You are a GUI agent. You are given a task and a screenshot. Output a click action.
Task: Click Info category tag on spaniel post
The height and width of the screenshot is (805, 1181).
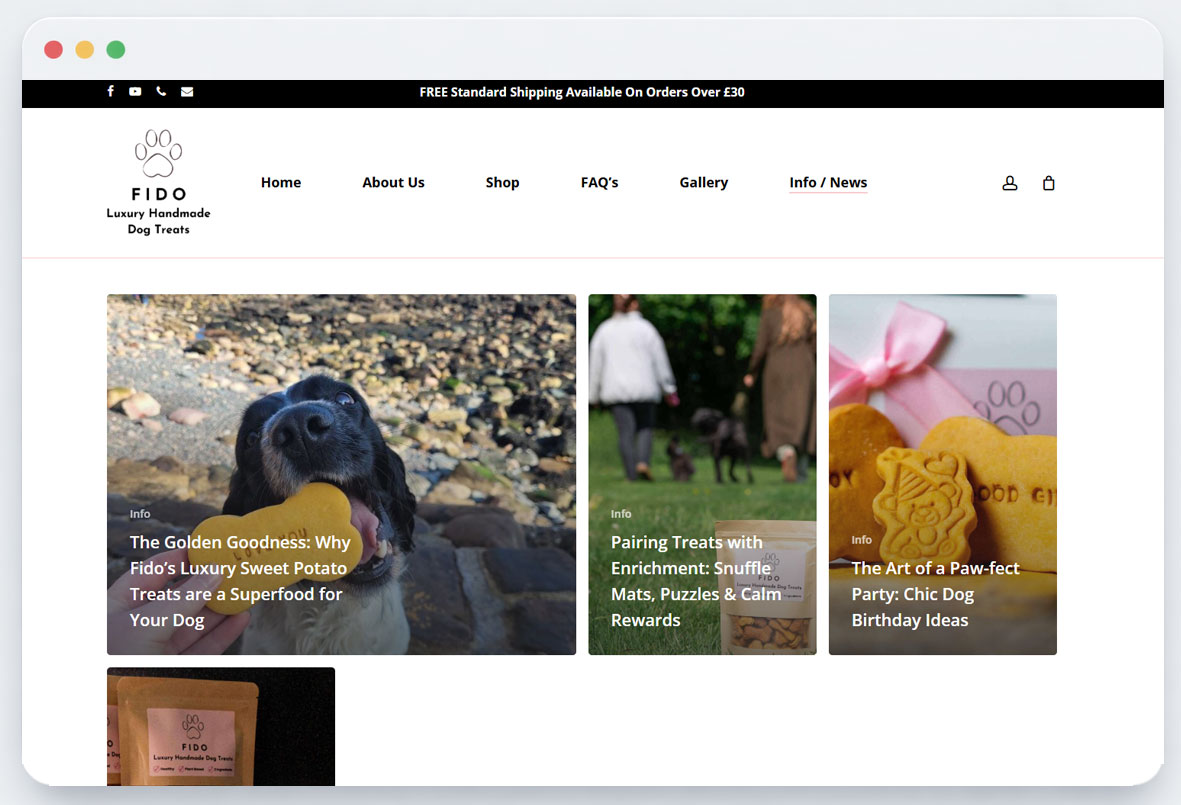(140, 514)
